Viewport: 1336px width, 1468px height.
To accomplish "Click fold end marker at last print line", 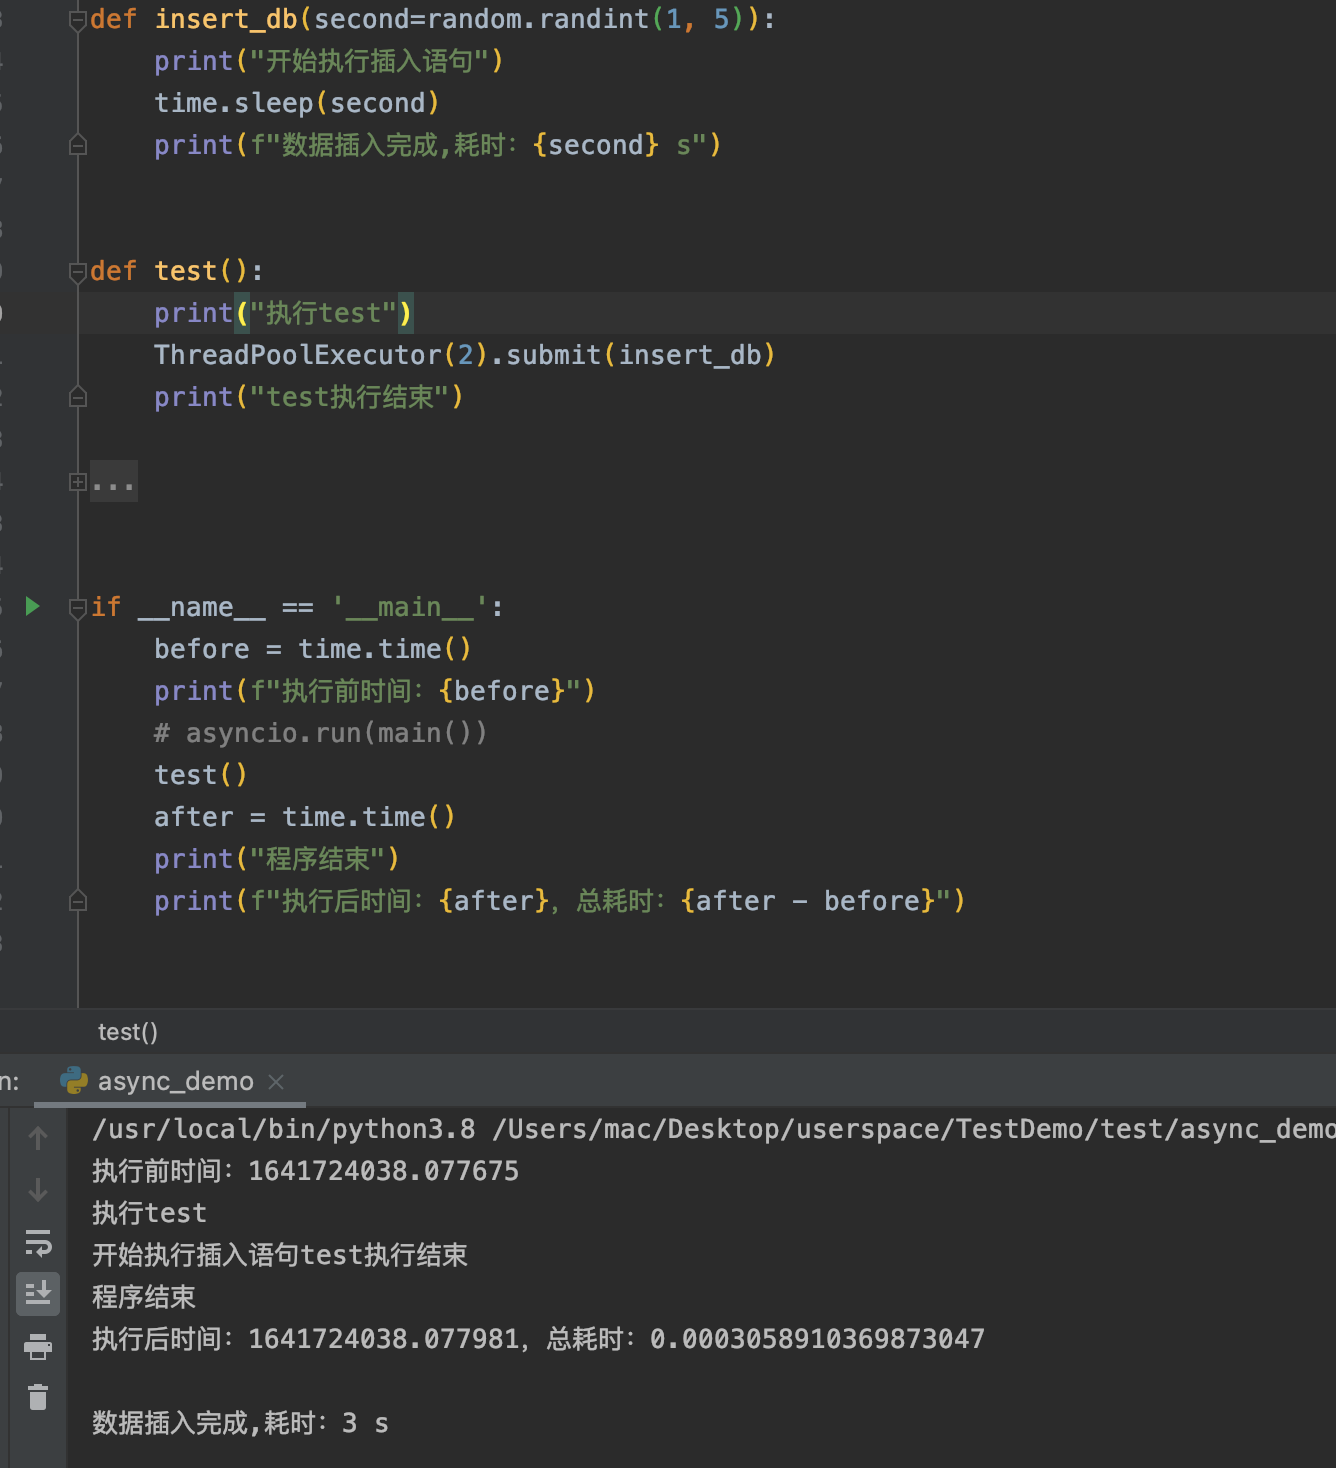I will pos(78,902).
